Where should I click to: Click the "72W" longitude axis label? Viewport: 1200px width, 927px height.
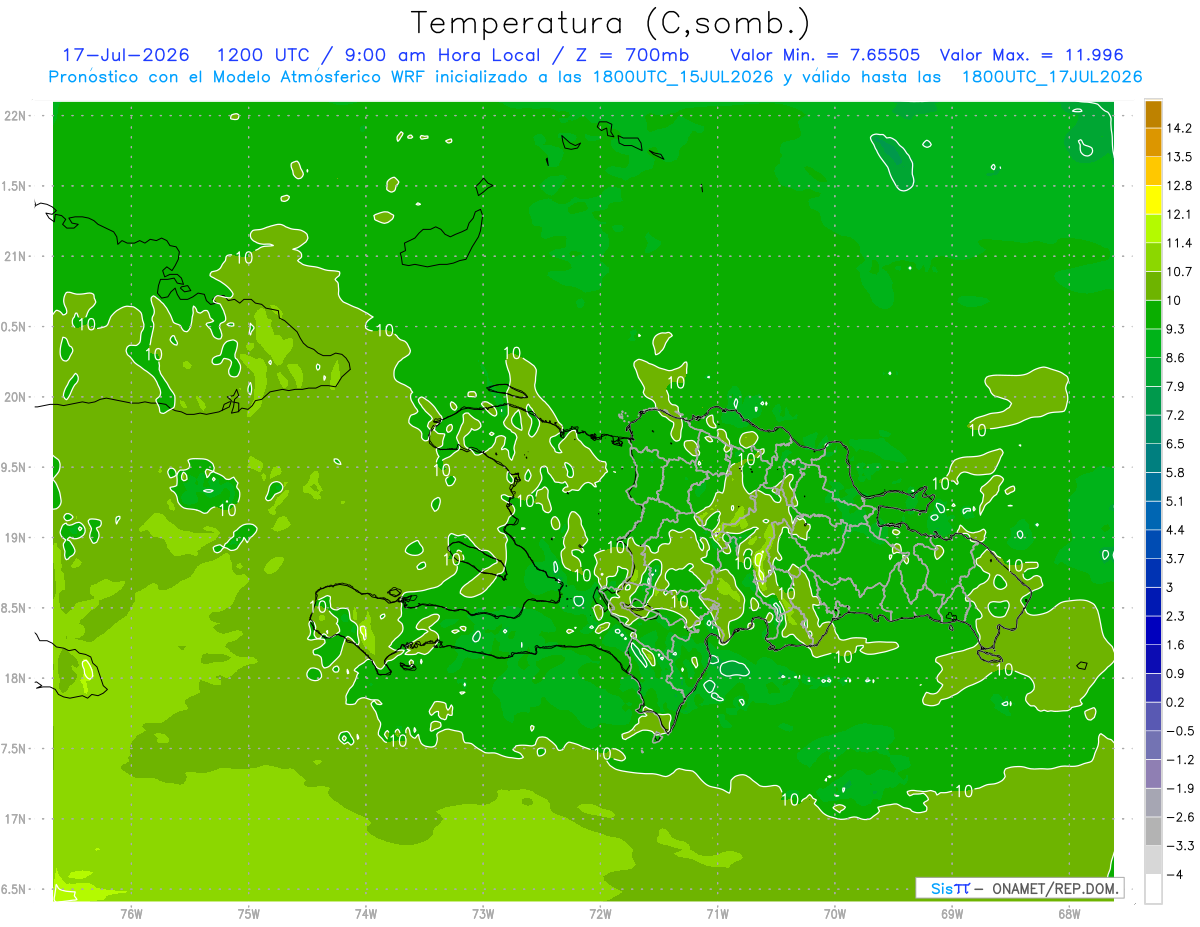click(600, 914)
